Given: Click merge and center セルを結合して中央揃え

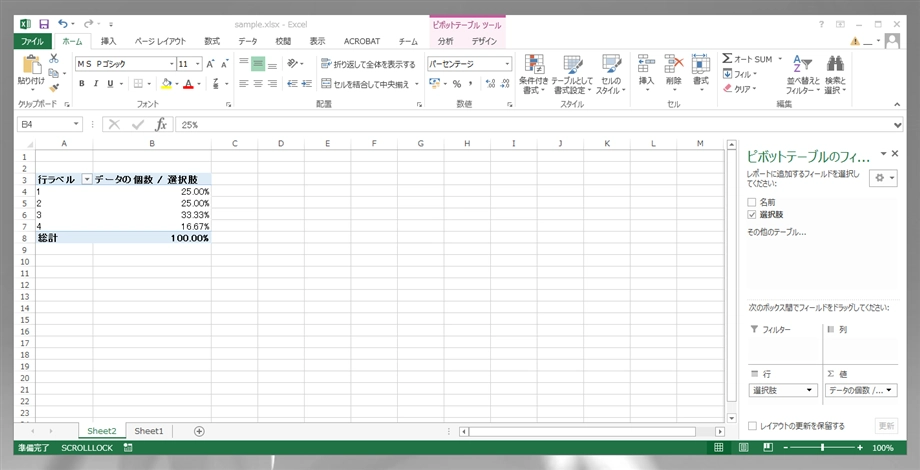Looking at the screenshot, I should [366, 84].
